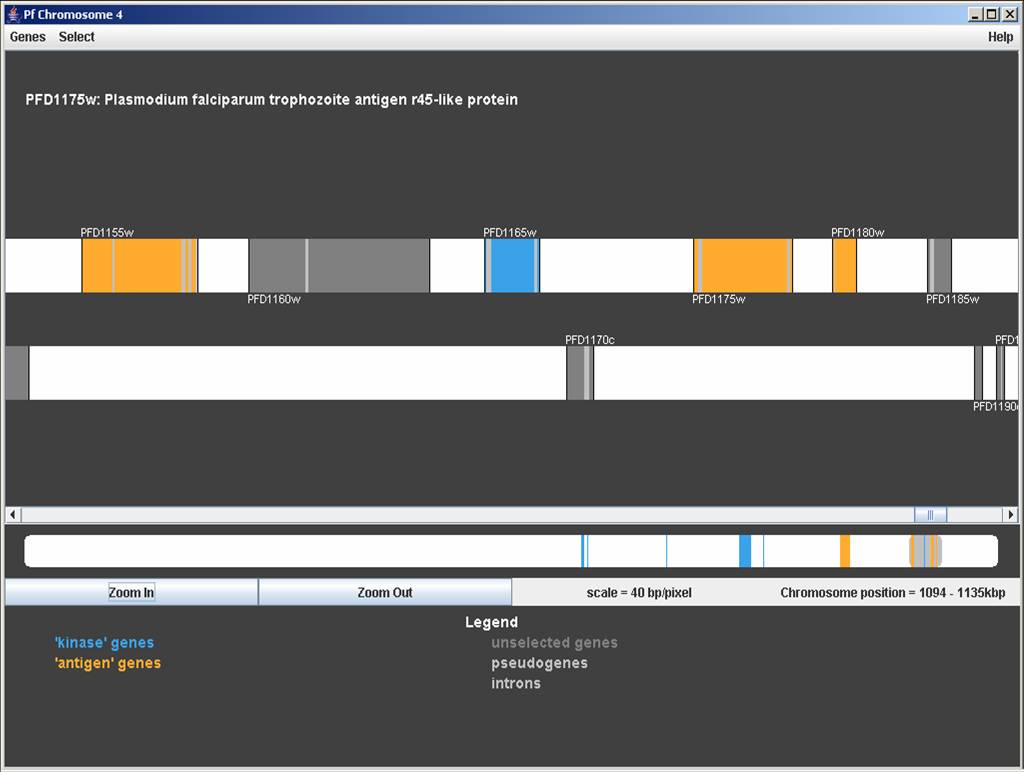Click the orange marker in chromosome overview
This screenshot has height=772, width=1024.
click(x=845, y=551)
